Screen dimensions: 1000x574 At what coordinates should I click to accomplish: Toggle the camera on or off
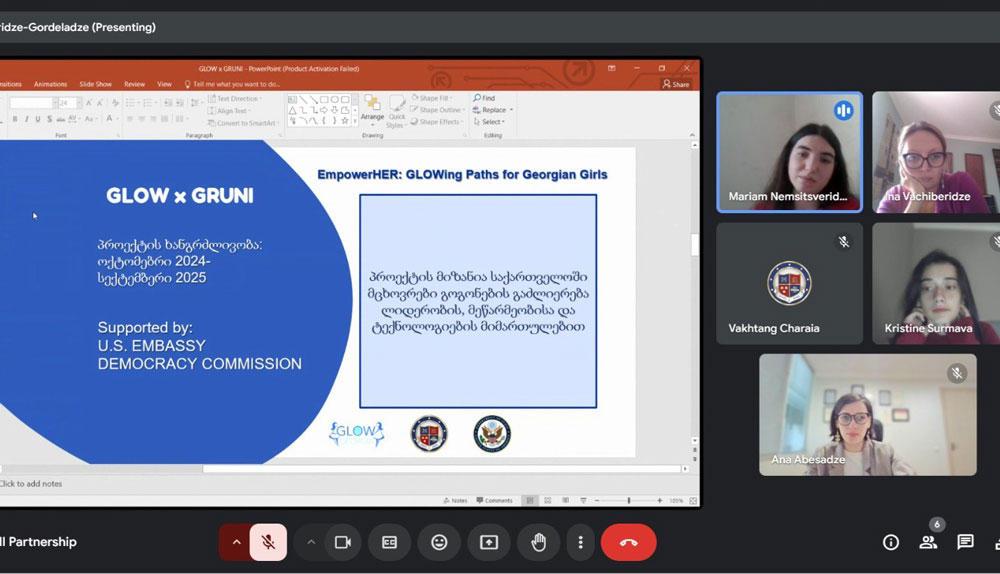[x=343, y=542]
